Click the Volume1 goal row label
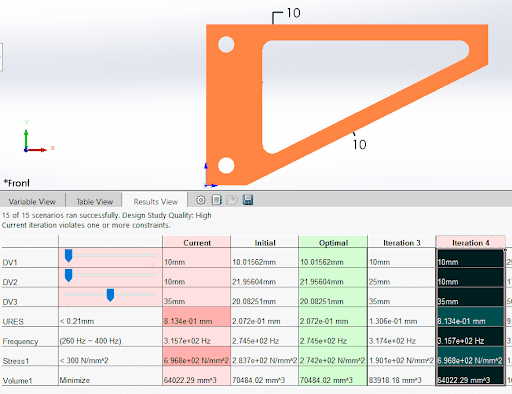Image resolution: width=512 pixels, height=394 pixels. point(17,381)
